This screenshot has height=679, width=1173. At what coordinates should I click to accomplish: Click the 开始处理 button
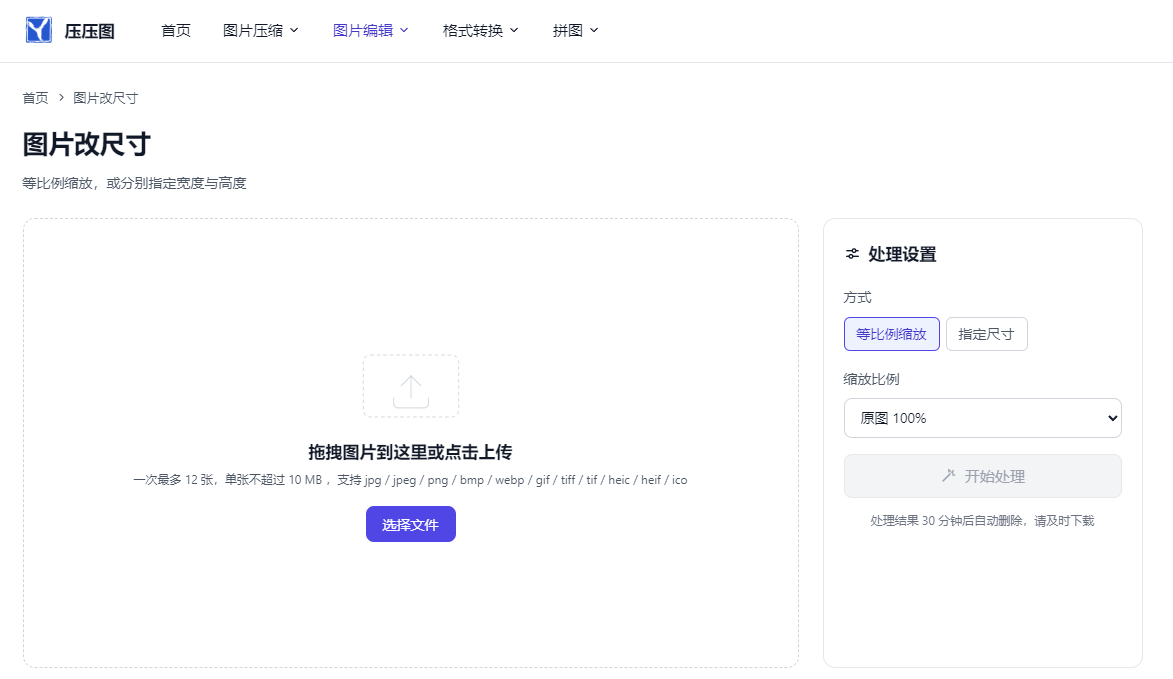tap(983, 476)
